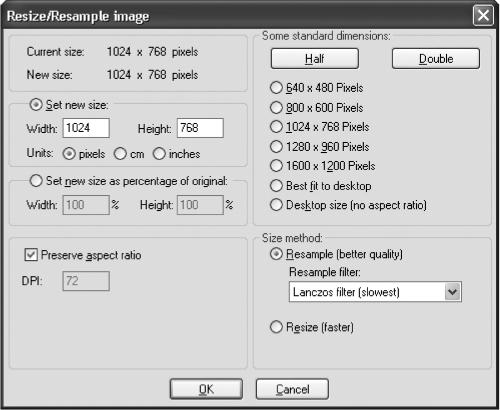This screenshot has height=410, width=500.
Task: Open the Resample filter dropdown
Action: coord(452,292)
